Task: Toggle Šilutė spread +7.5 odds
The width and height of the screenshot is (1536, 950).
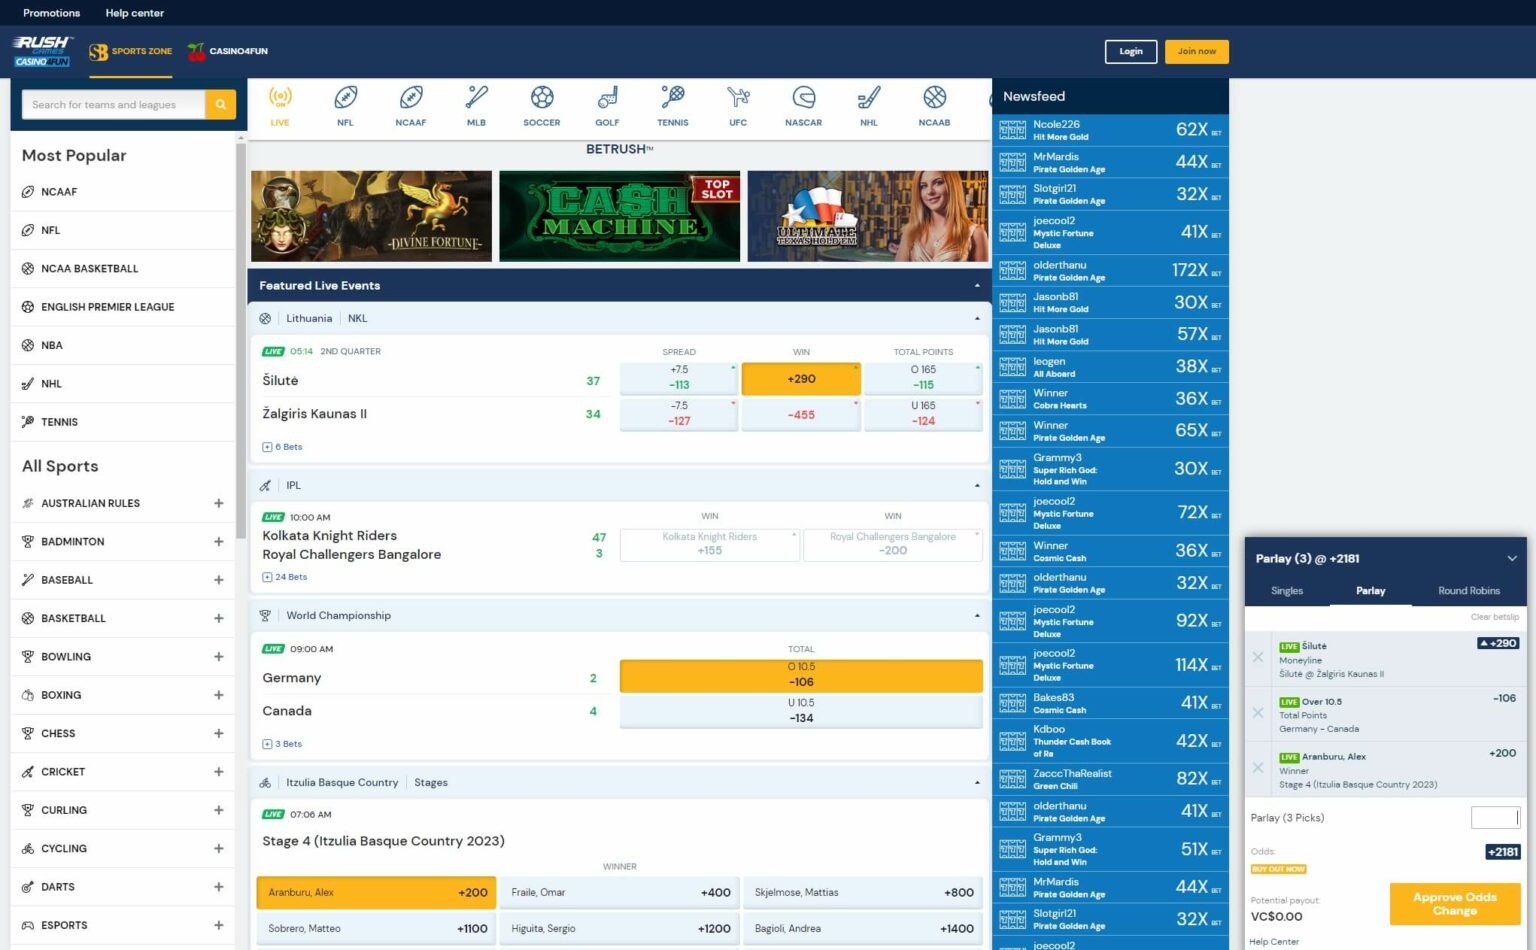Action: (679, 378)
